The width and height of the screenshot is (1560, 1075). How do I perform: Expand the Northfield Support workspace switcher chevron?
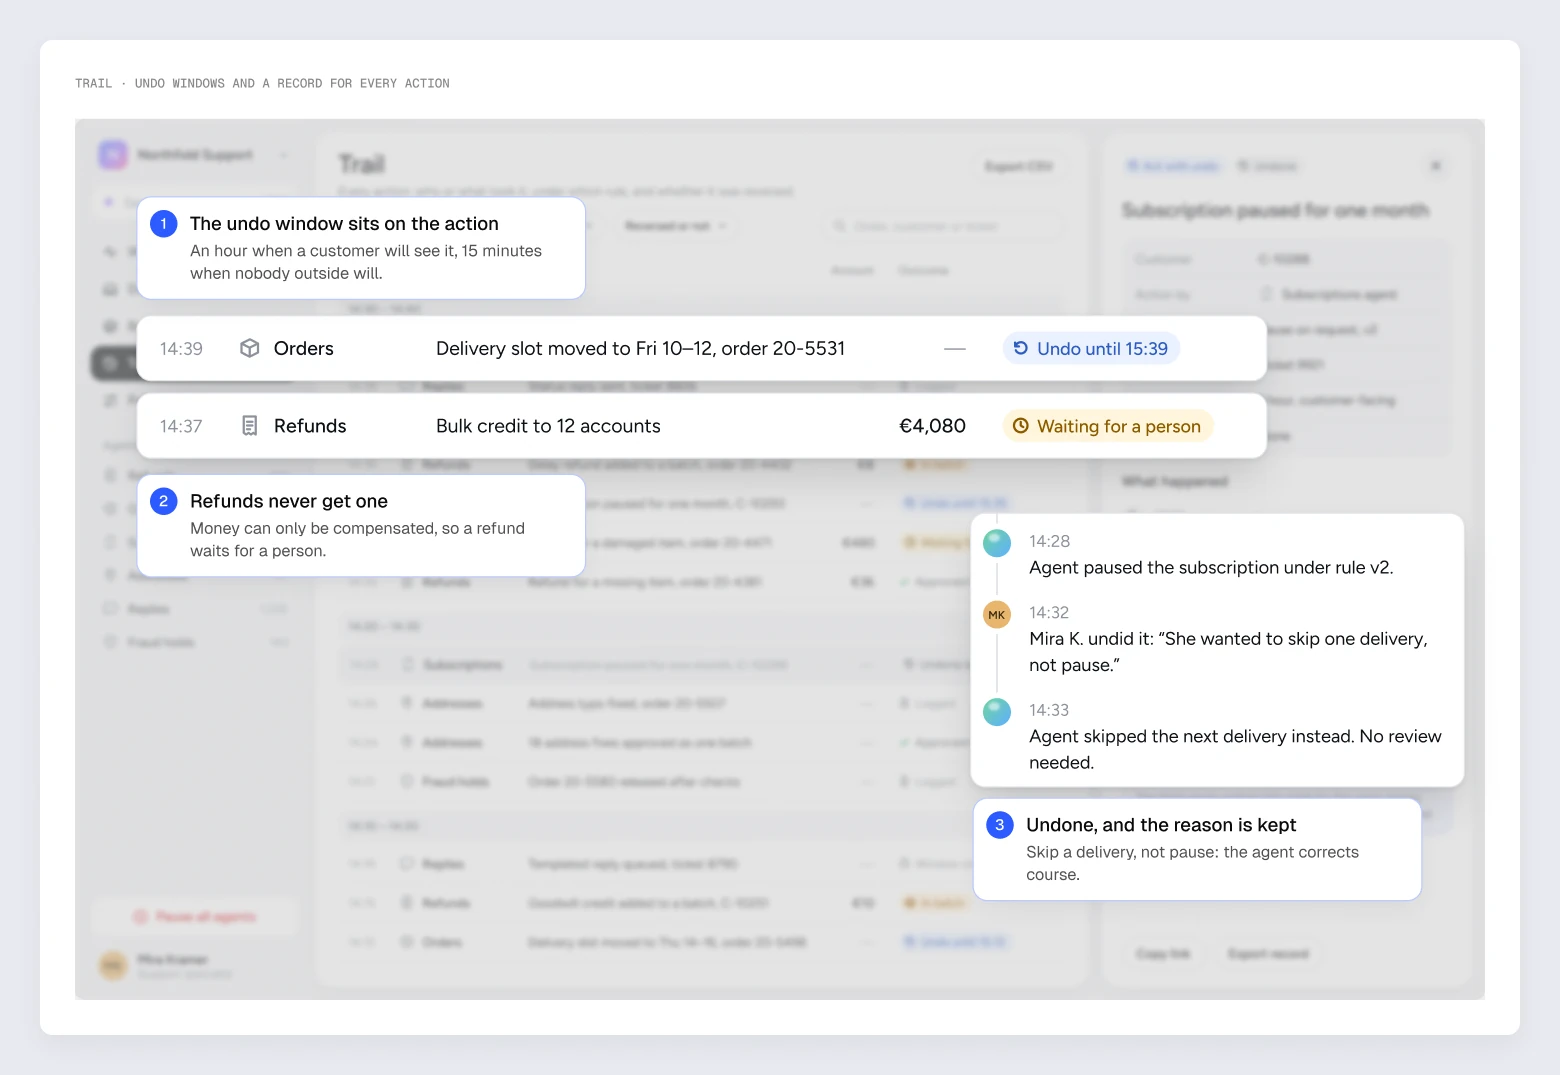284,155
